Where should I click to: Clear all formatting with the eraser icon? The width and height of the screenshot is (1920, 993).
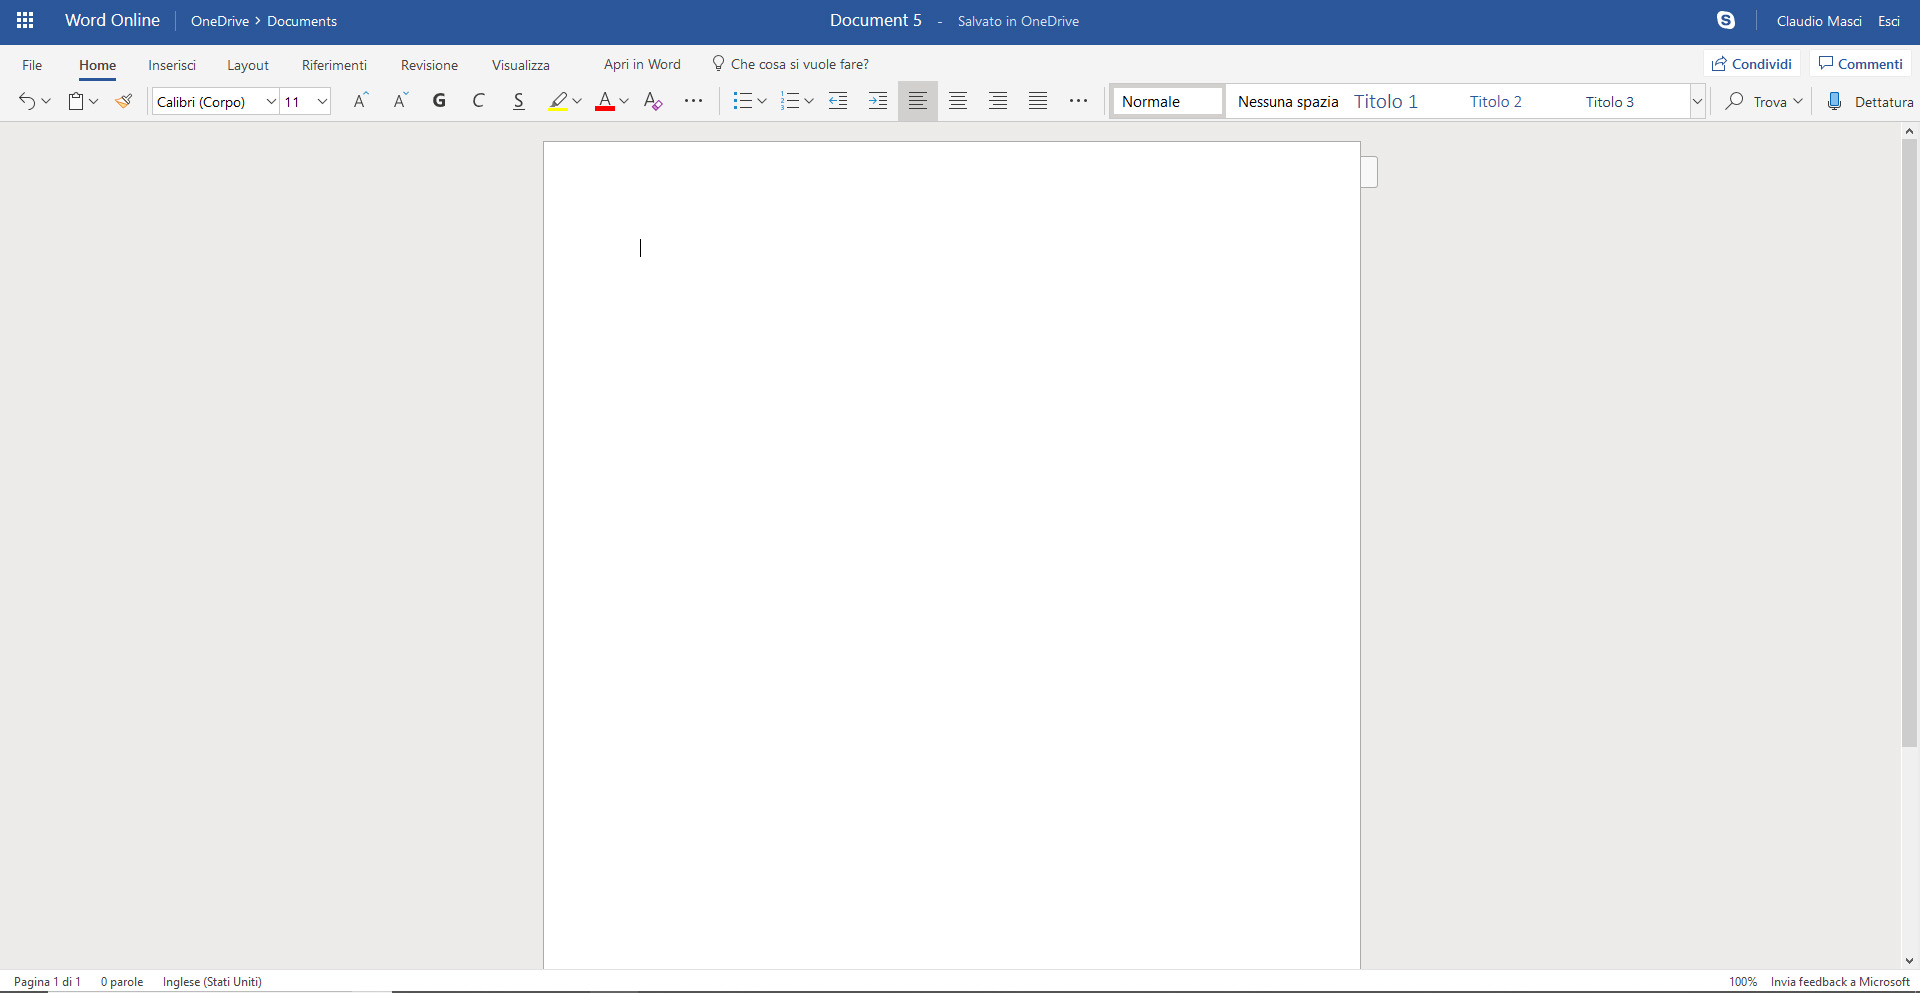(x=652, y=100)
